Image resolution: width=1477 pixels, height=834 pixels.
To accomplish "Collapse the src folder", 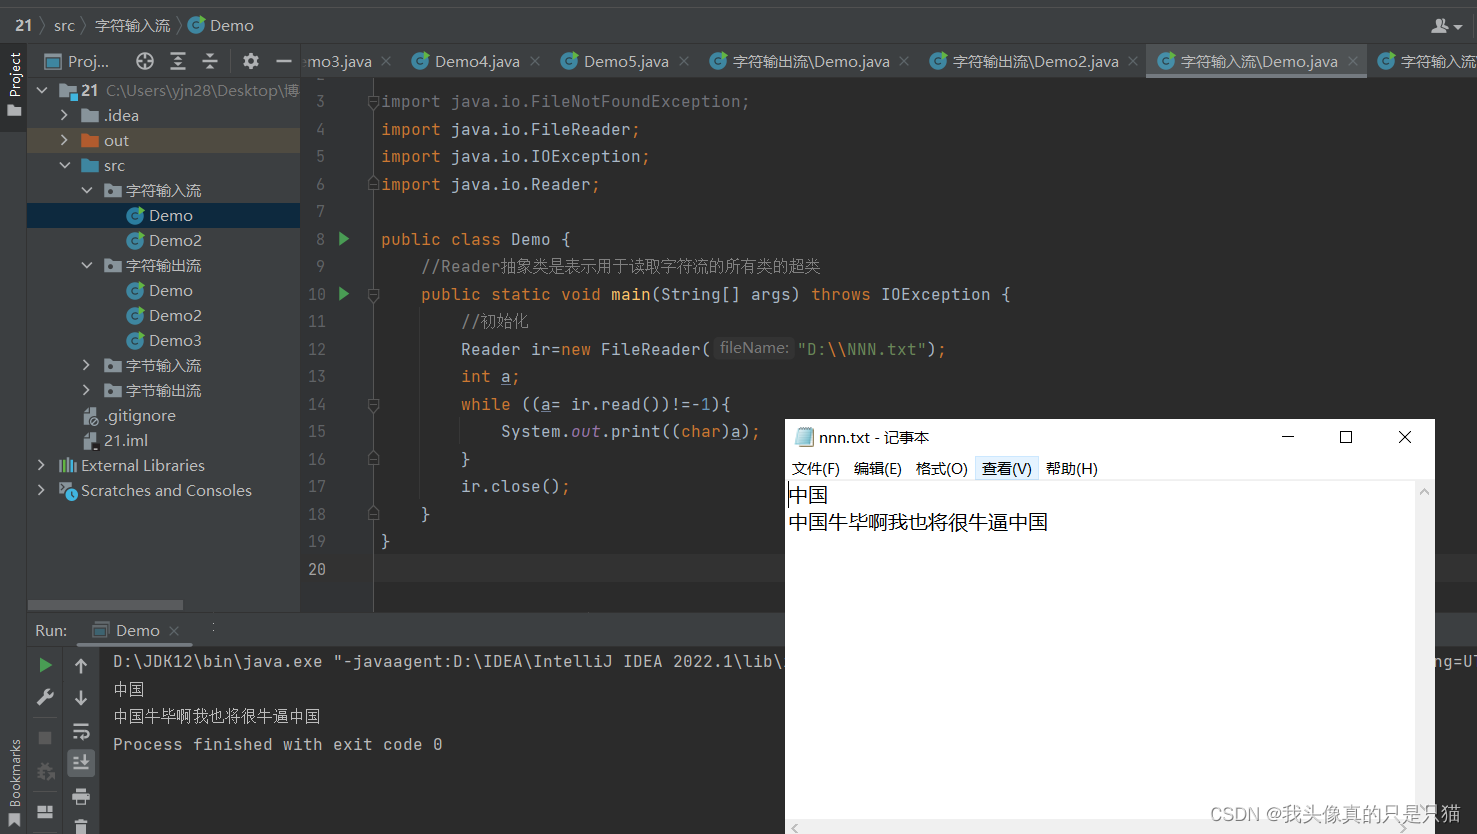I will [64, 165].
